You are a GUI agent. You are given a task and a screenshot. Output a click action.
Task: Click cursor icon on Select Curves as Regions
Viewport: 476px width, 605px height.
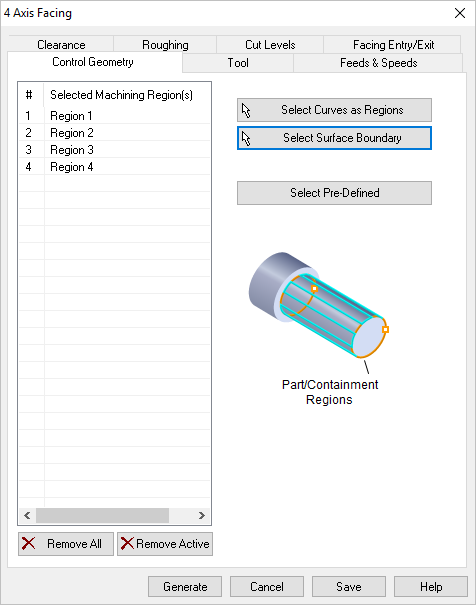point(246,110)
